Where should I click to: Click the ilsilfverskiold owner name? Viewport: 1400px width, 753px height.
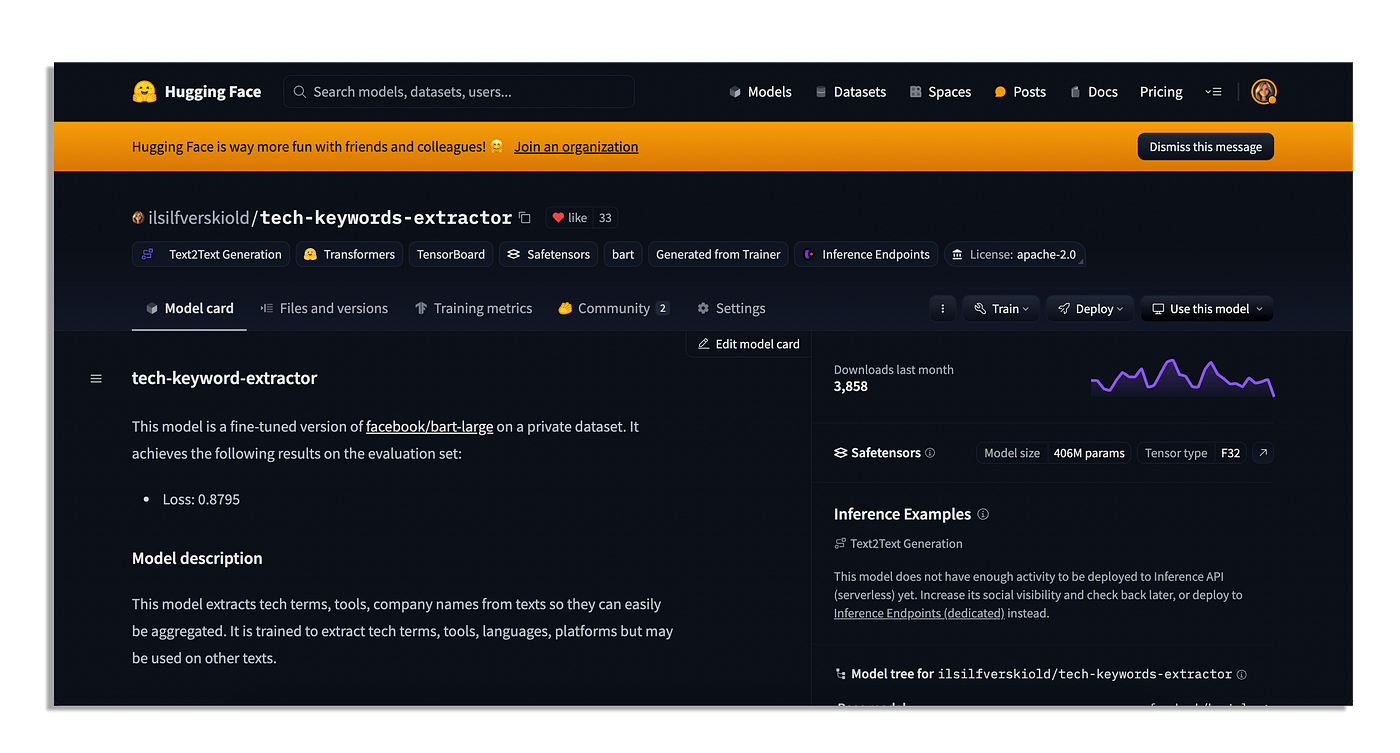pyautogui.click(x=199, y=218)
